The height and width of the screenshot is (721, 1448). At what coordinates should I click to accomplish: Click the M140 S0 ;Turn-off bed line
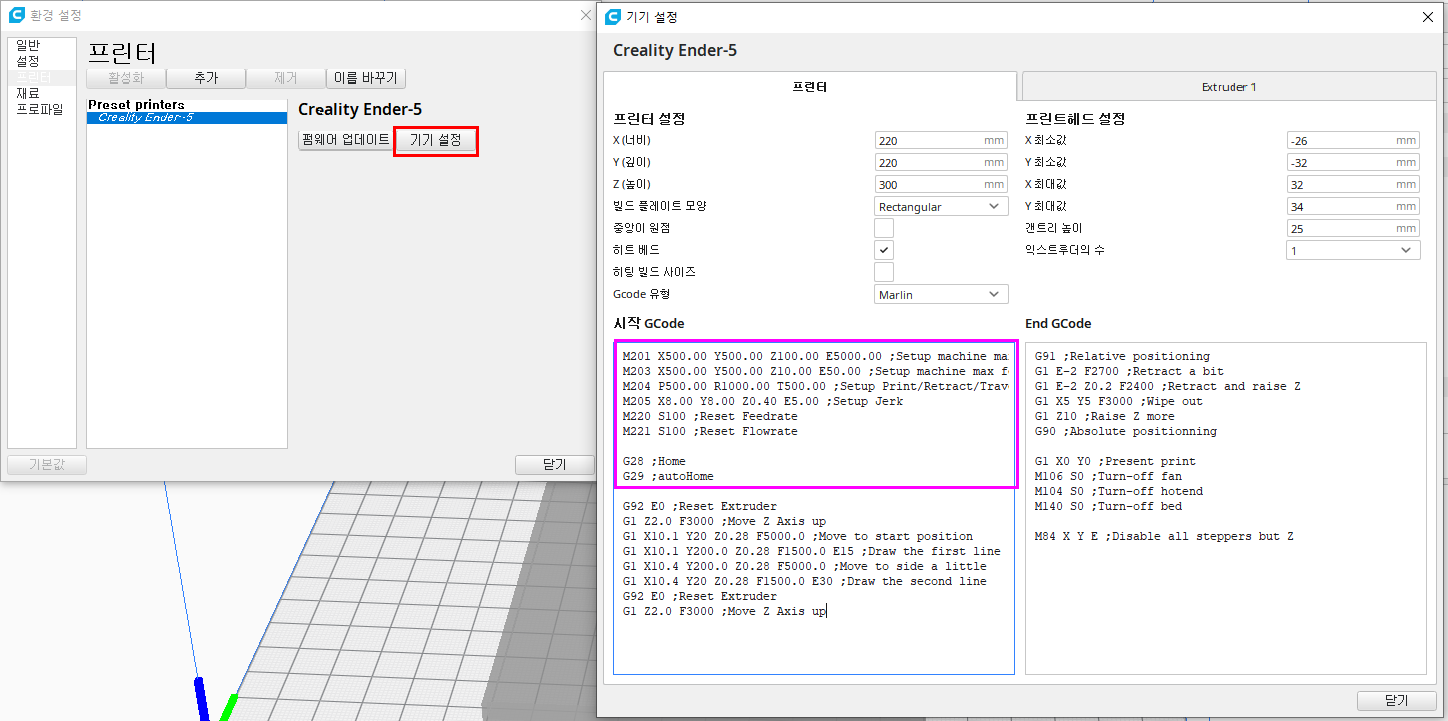1108,506
